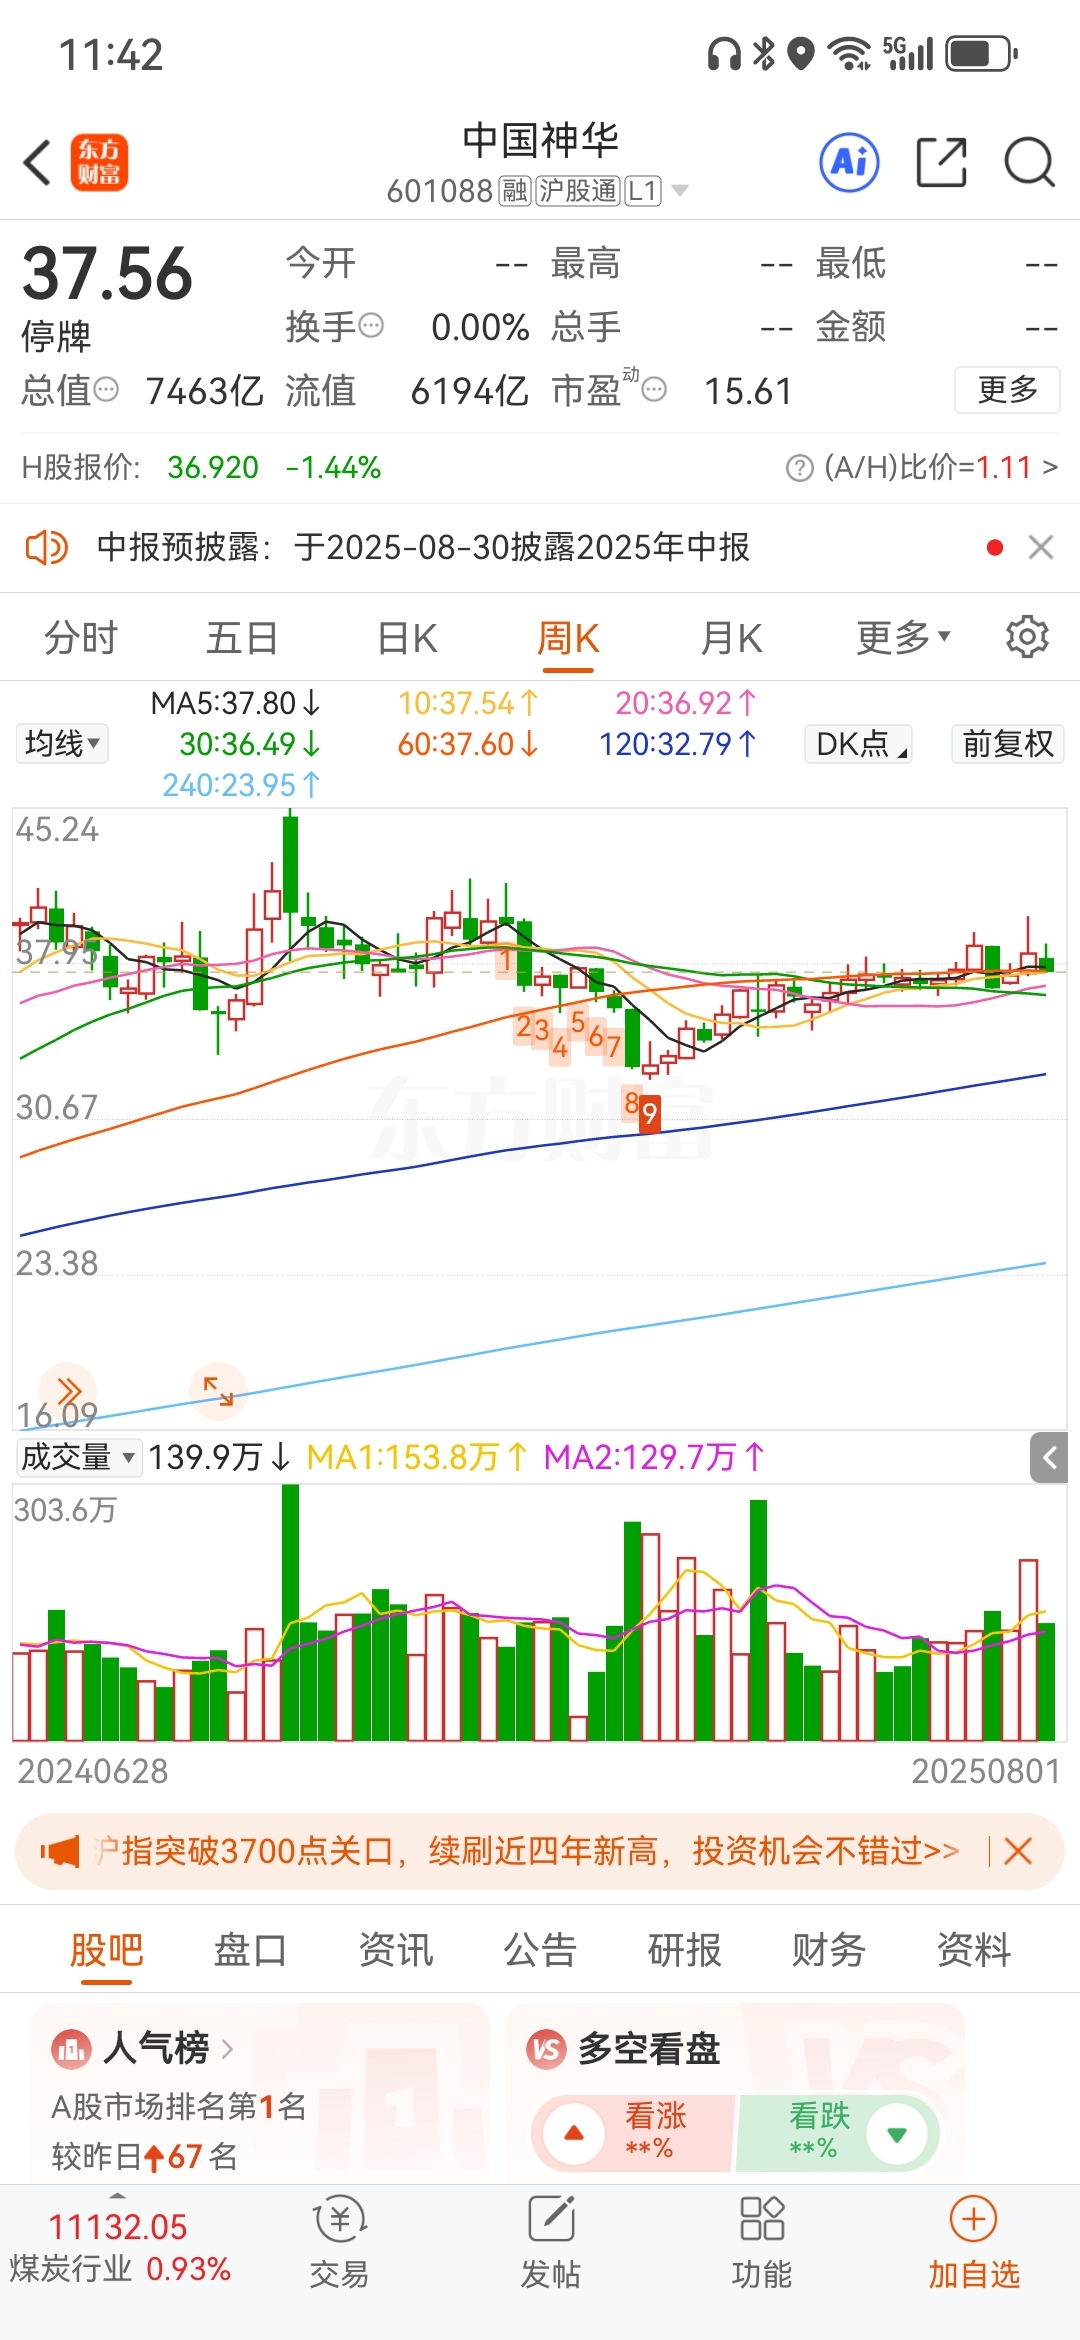Expand the 人气榜 chevron
Viewport: 1080px width, 2340px height.
[227, 2049]
